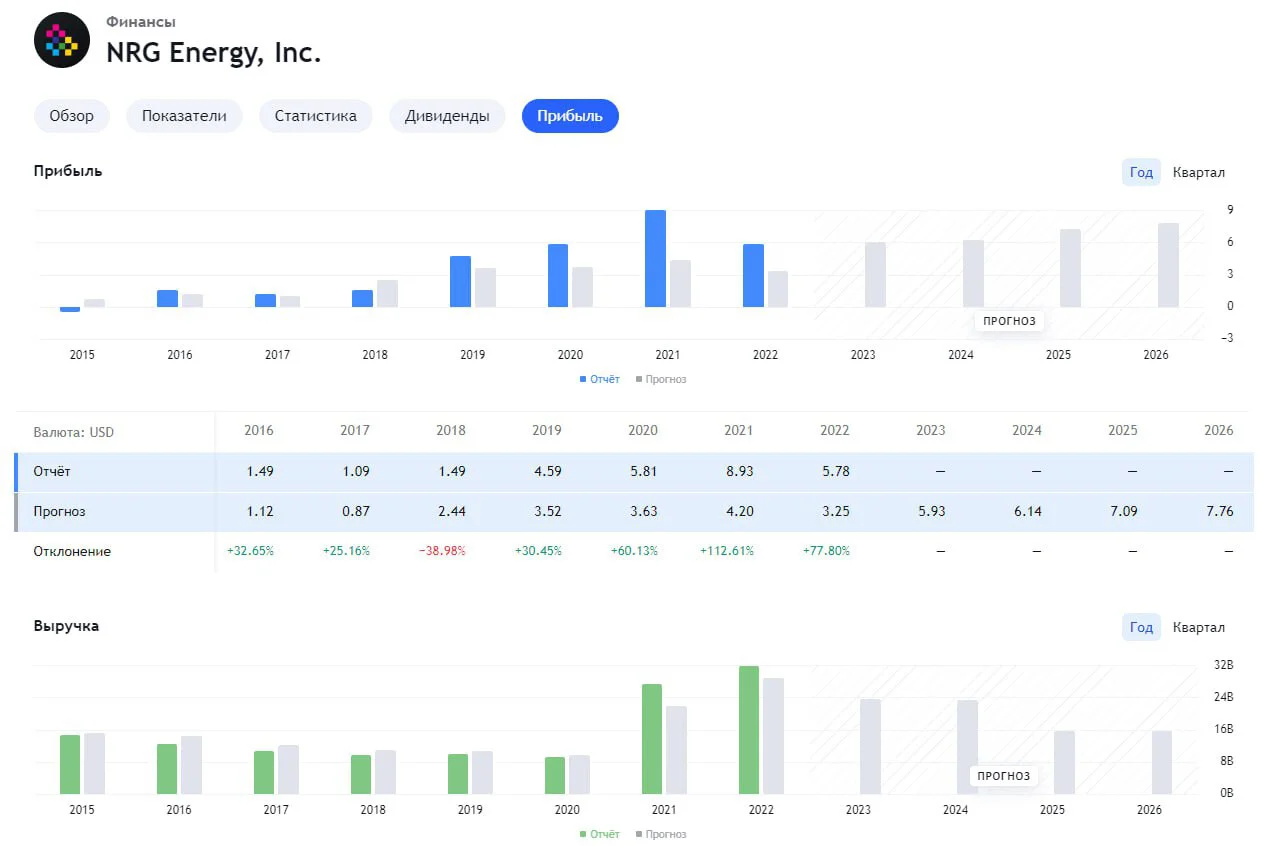The width and height of the screenshot is (1266, 846).
Task: Click forecast value 7.09
Action: (1123, 511)
